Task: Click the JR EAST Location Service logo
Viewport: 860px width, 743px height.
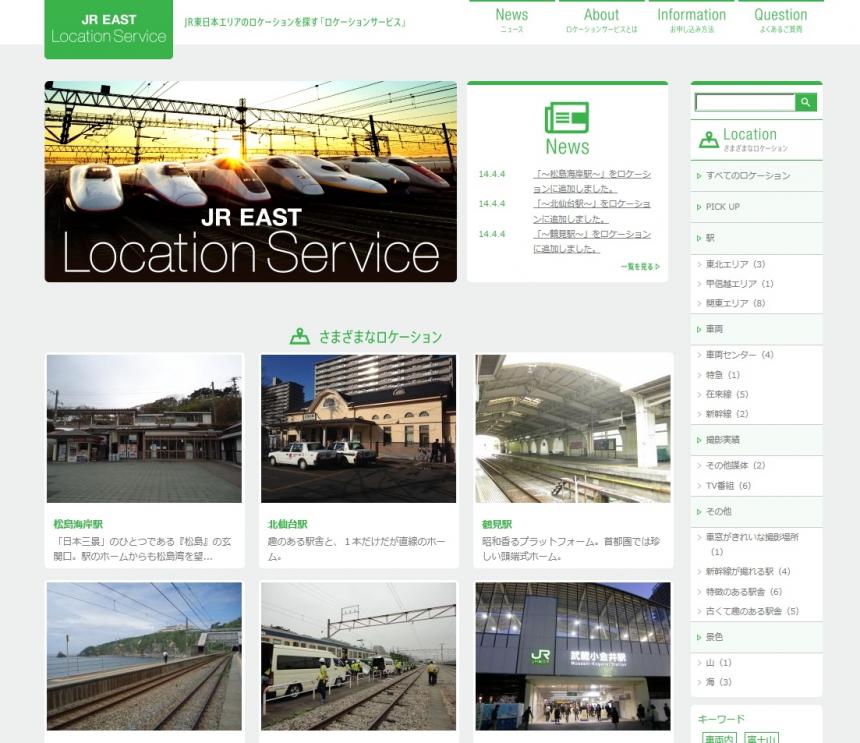Action: [109, 29]
